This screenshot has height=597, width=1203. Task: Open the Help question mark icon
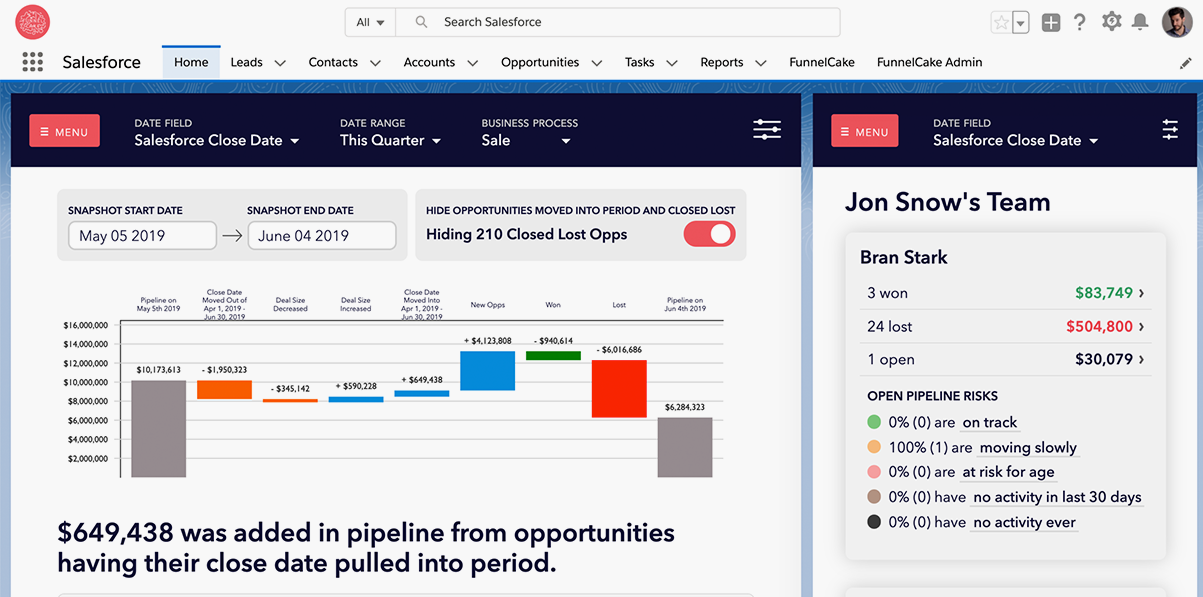pyautogui.click(x=1080, y=22)
